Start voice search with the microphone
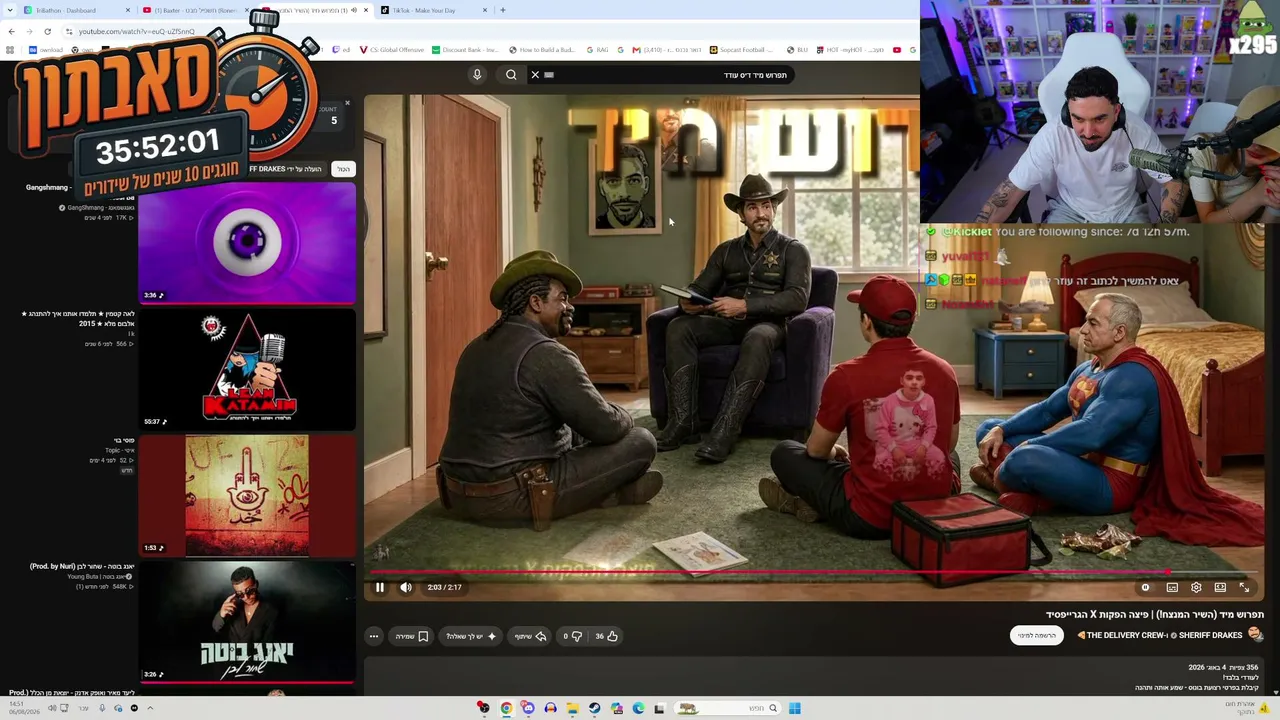The width and height of the screenshot is (1280, 720). [477, 75]
